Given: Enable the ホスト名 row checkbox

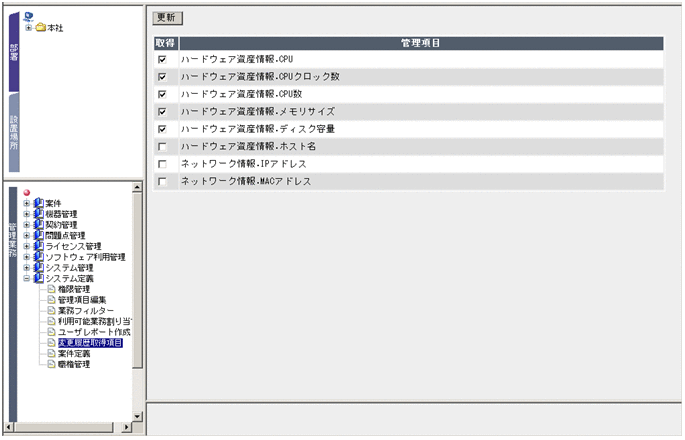Looking at the screenshot, I should click(x=162, y=147).
